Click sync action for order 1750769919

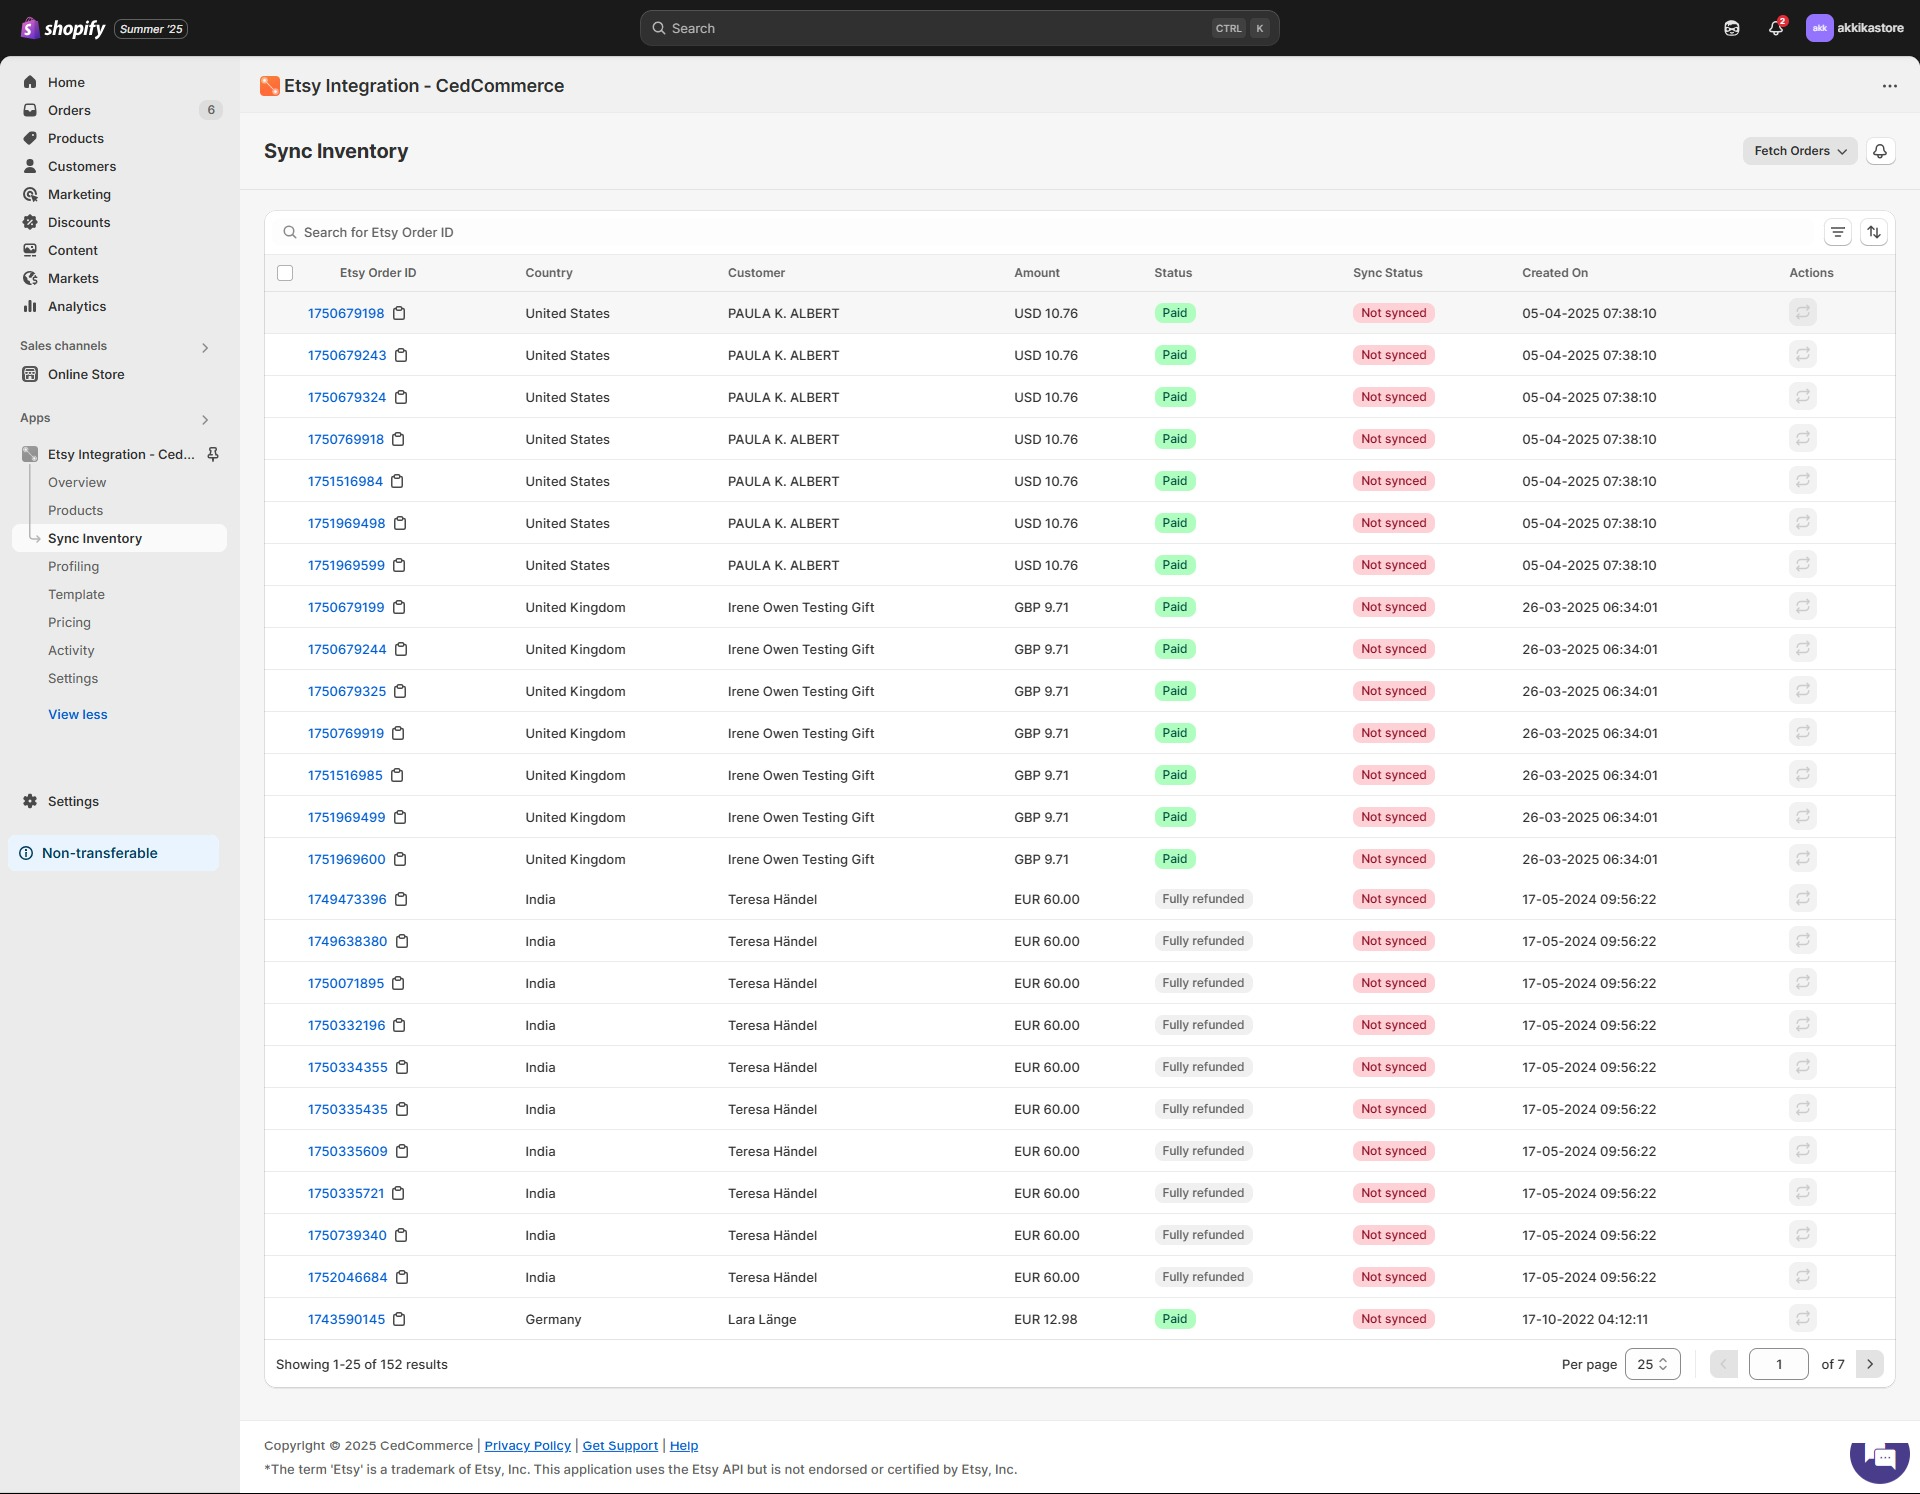[x=1802, y=733]
